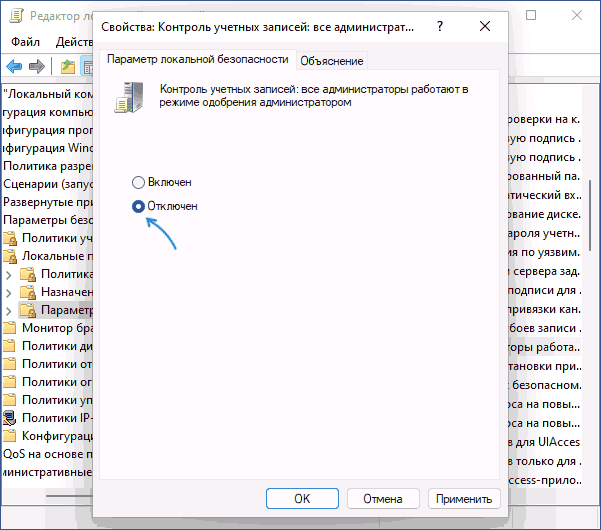Click the editor window's vertical scrollbar thumb

[x=590, y=216]
